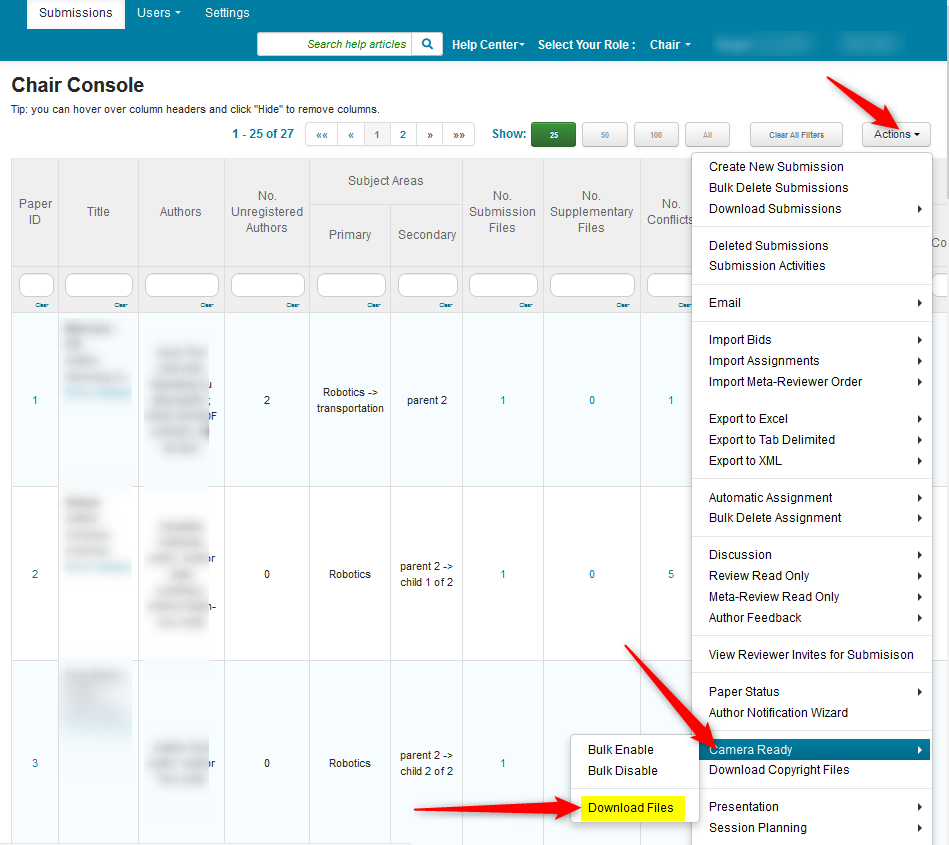Expand the Users menu
This screenshot has width=949, height=845.
[x=158, y=13]
